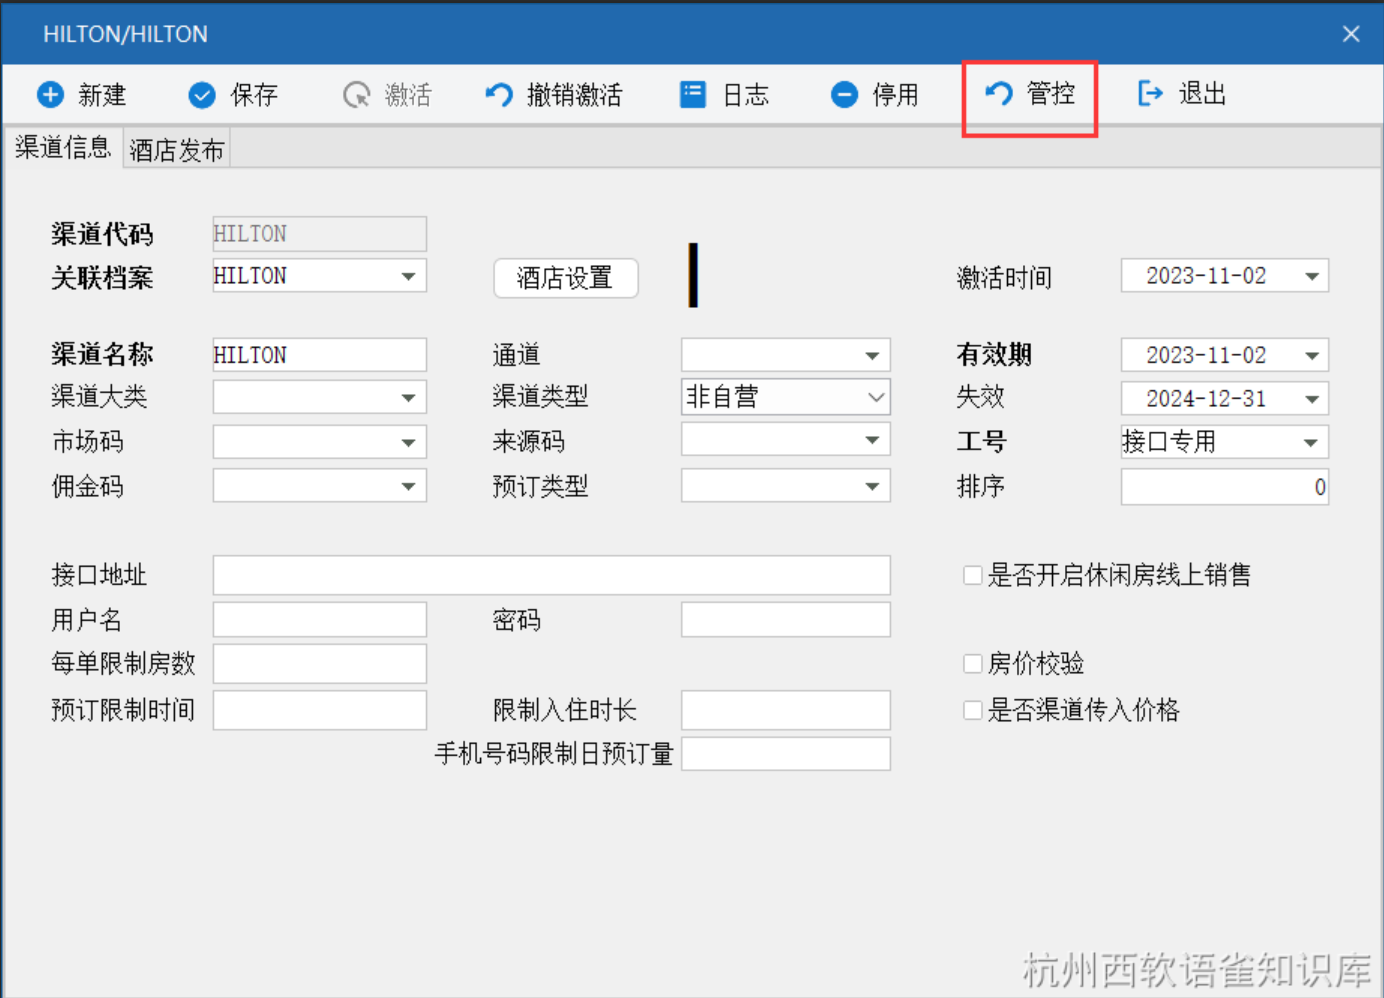Click the 用户名 input field
1384x998 pixels.
tap(319, 619)
